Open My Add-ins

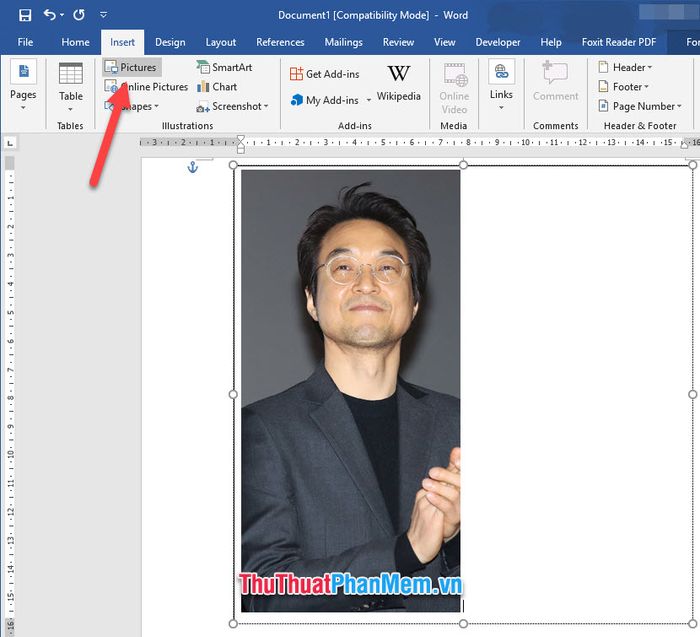tap(325, 100)
